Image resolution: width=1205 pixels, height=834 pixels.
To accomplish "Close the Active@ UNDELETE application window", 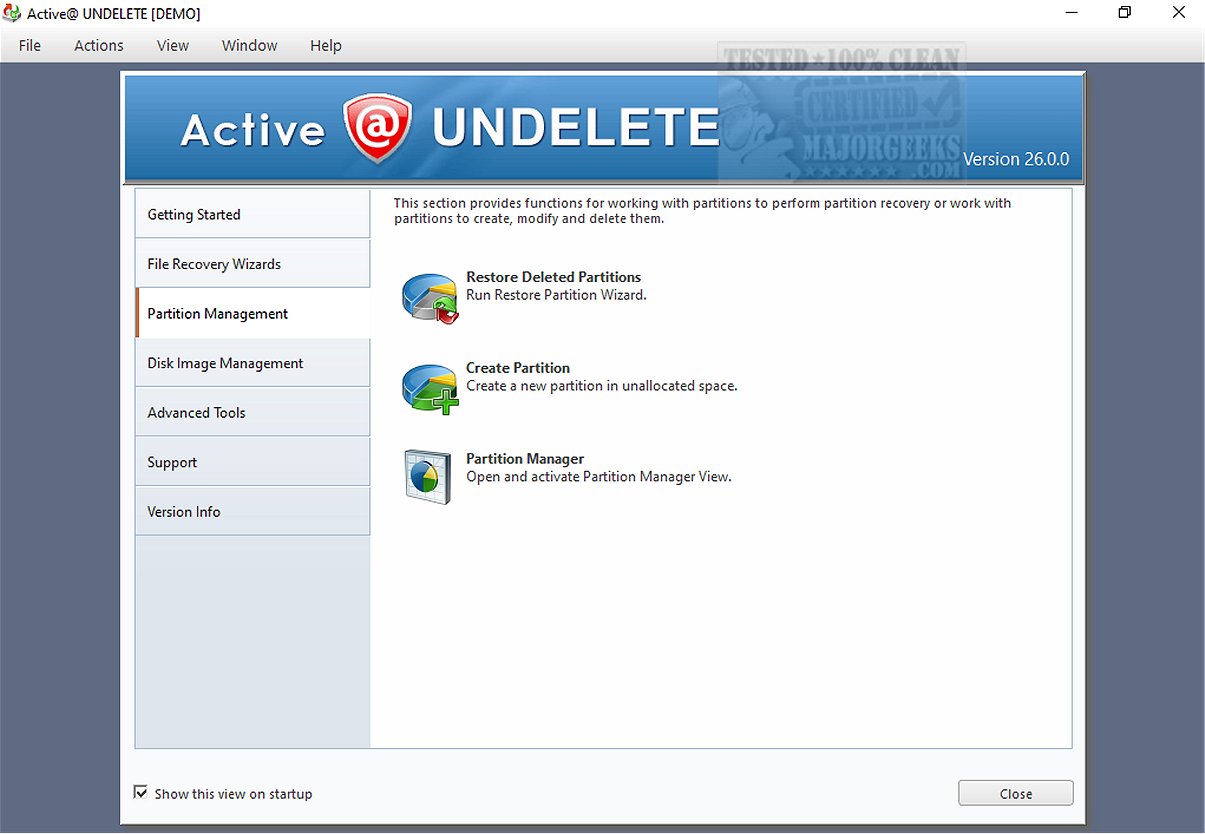I will click(x=1178, y=13).
